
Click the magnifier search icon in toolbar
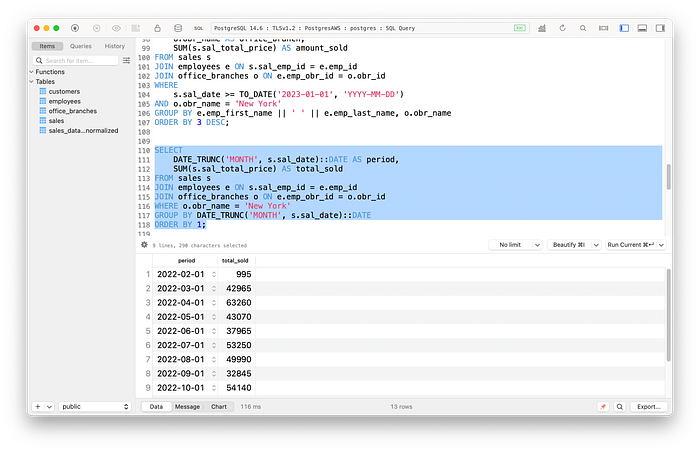[x=583, y=28]
